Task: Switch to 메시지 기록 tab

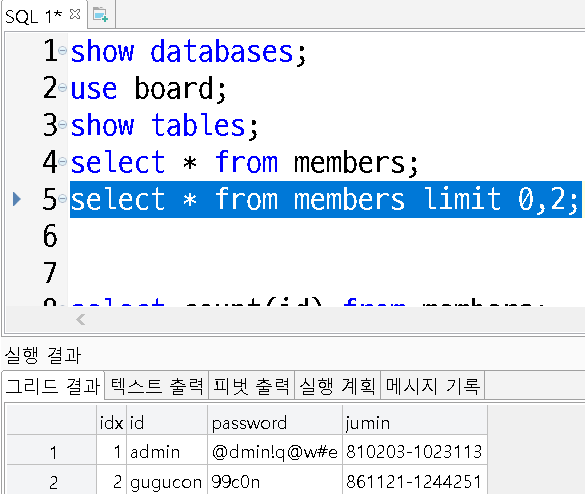Action: click(x=432, y=385)
